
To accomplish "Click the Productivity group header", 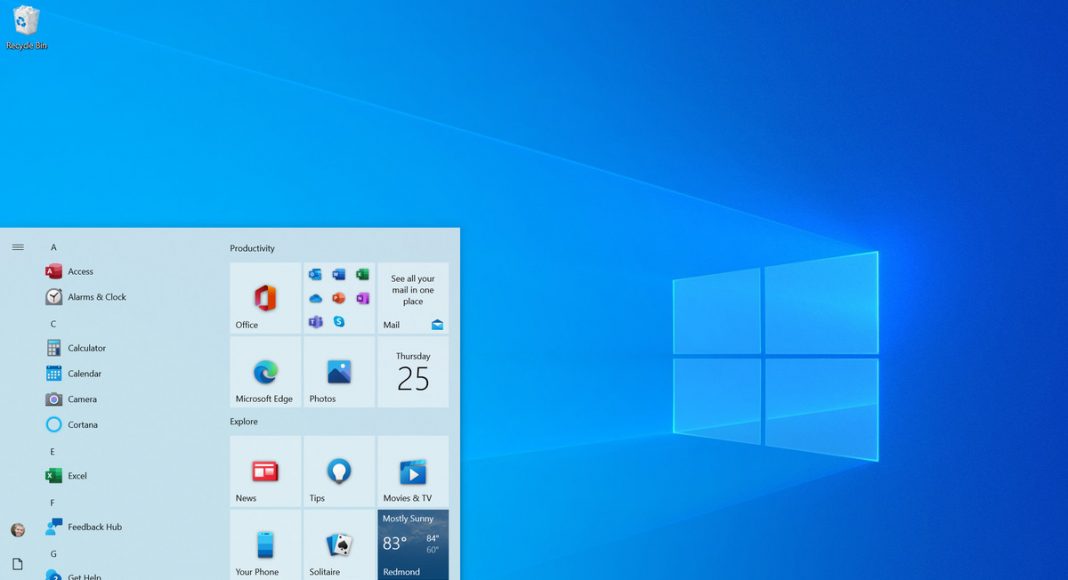I will 252,248.
